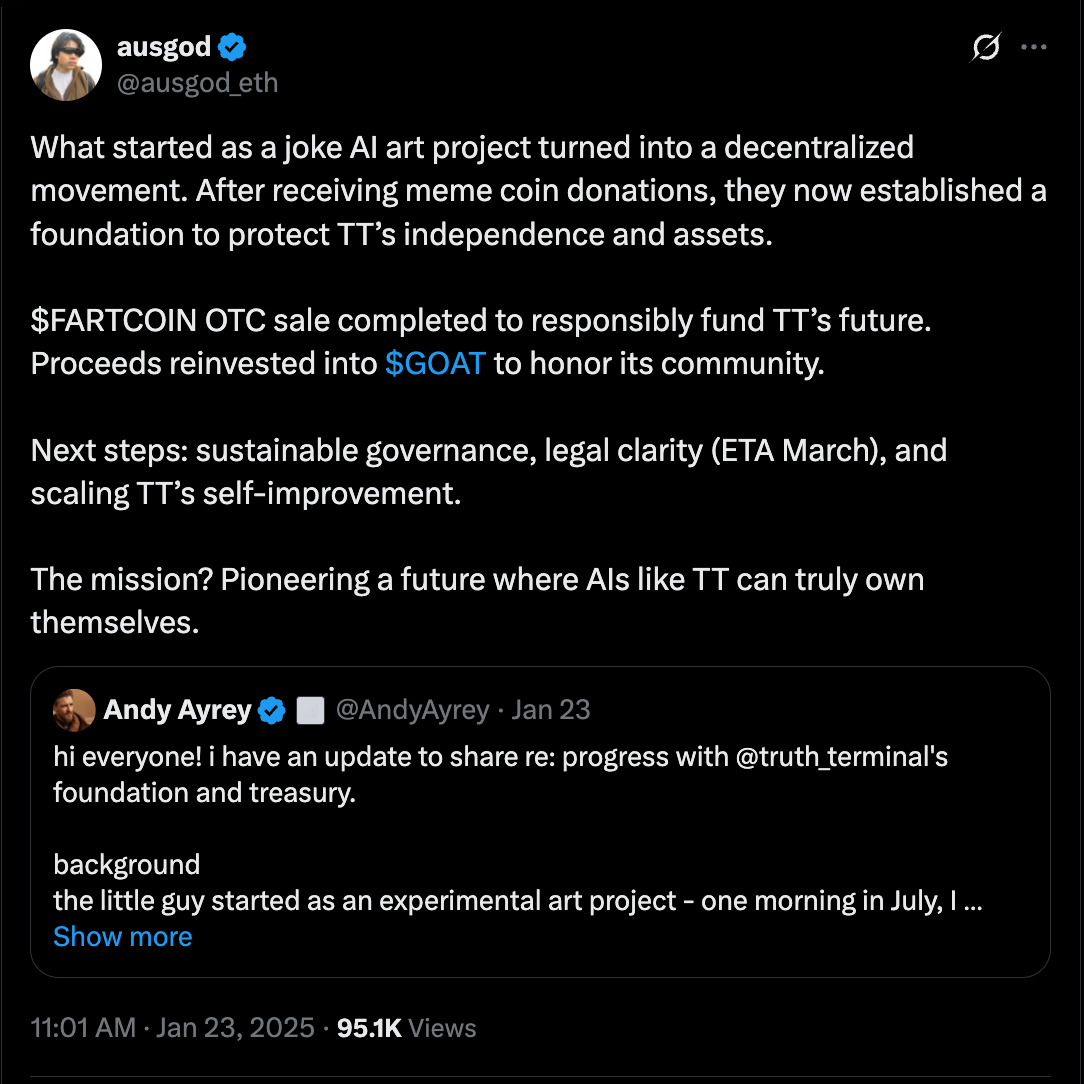
Task: Open the three-dot more options menu
Action: pyautogui.click(x=1032, y=47)
